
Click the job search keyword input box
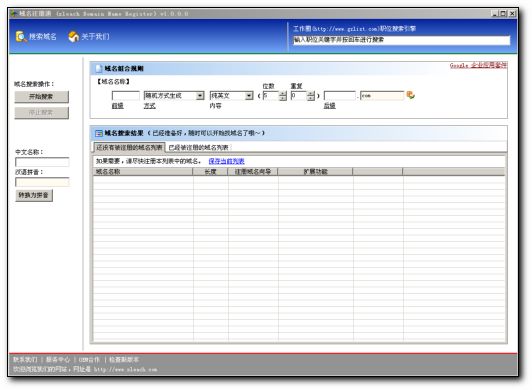coord(401,40)
